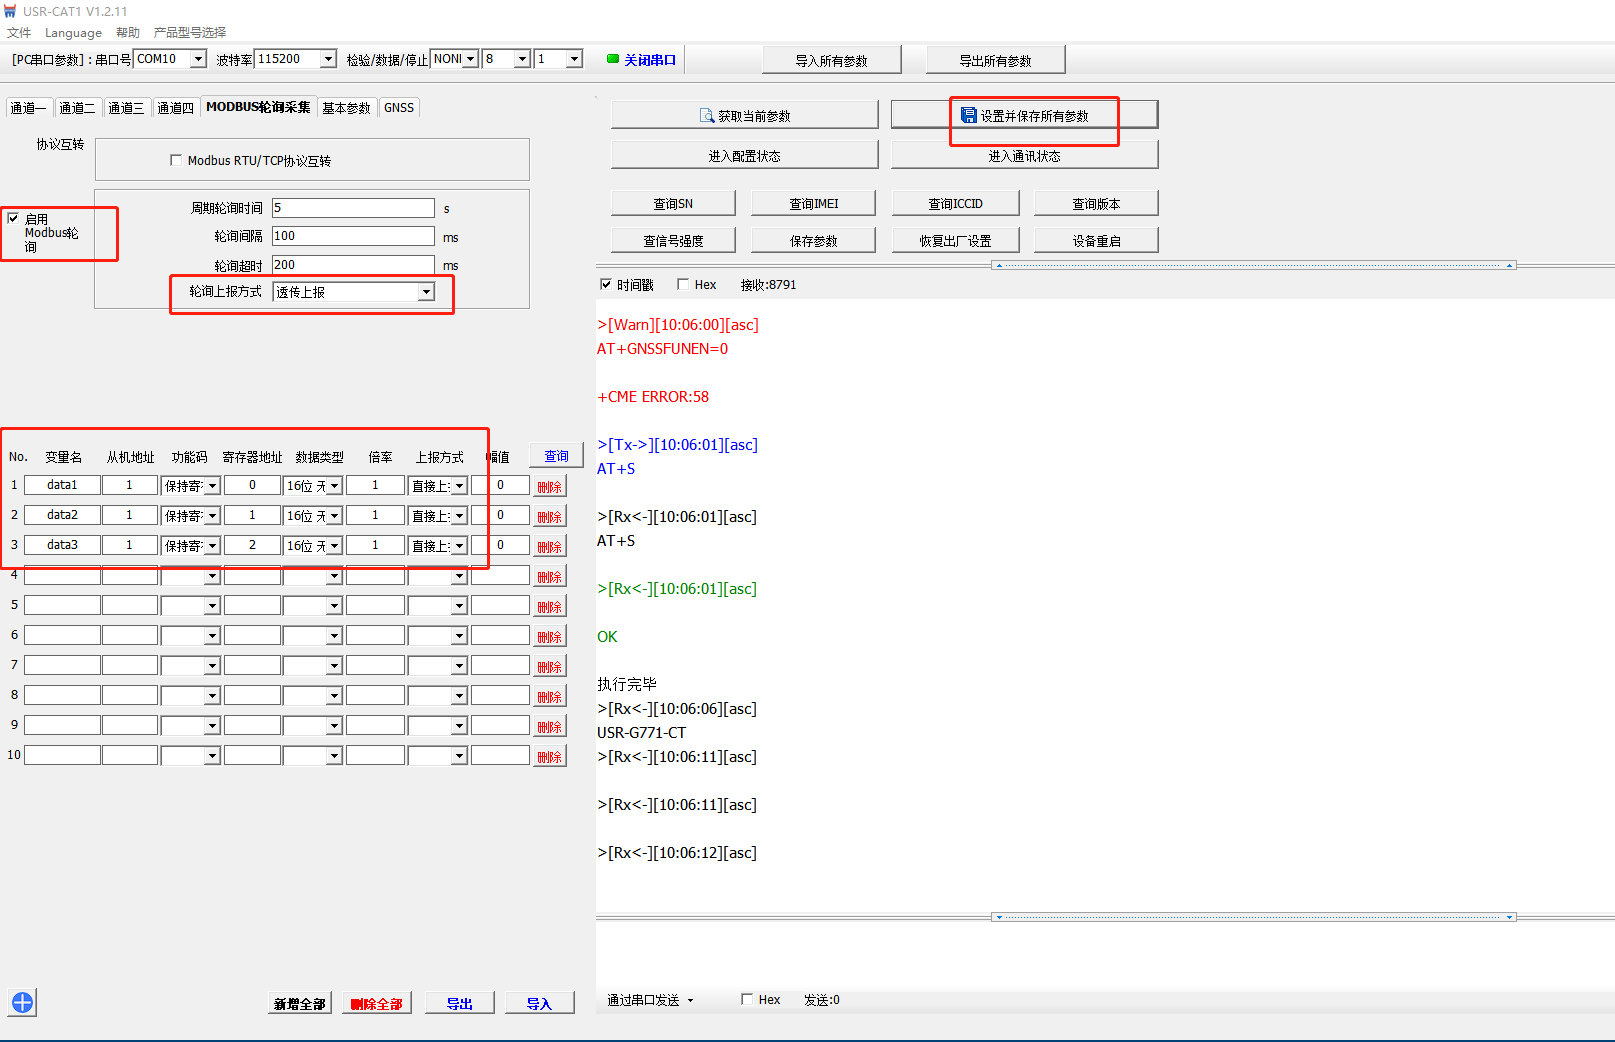The height and width of the screenshot is (1042, 1615).
Task: Enable the Hex checkbox in receive area
Action: 683,285
